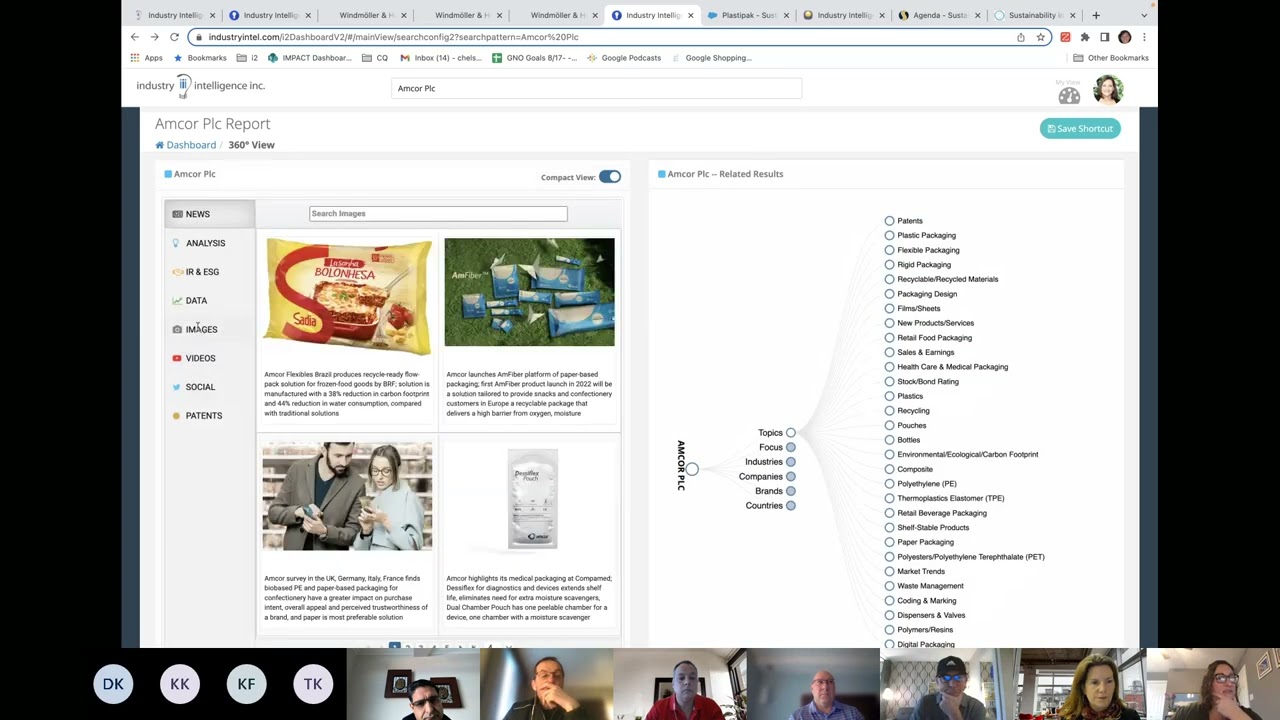Click the Search Images field
The height and width of the screenshot is (720, 1280).
pyautogui.click(x=438, y=213)
